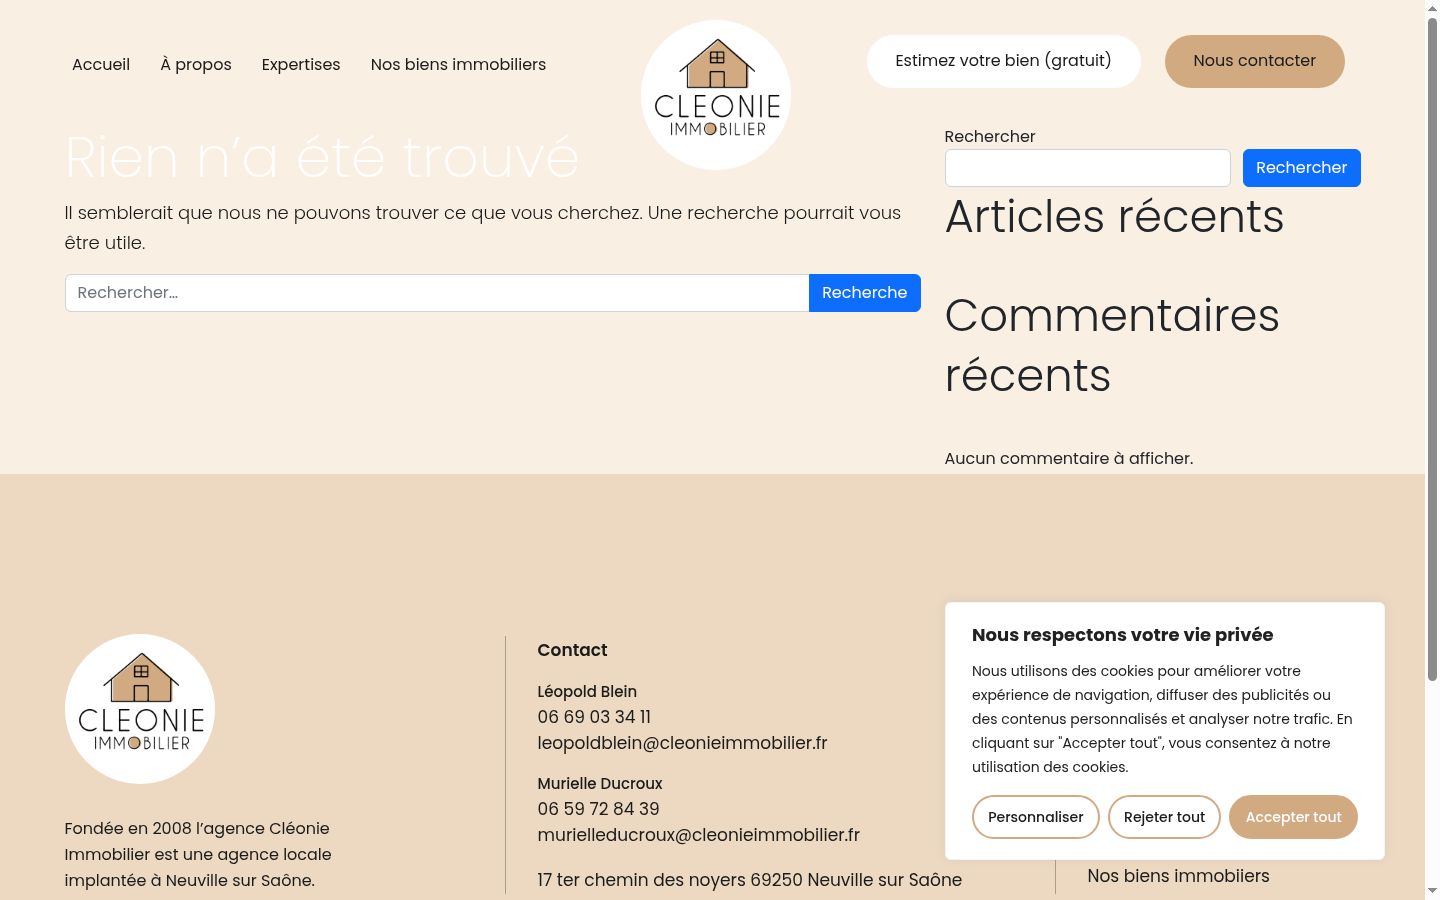Click the 'Rien n'a été trouvé' heading
Viewport: 1440px width, 900px height.
322,157
